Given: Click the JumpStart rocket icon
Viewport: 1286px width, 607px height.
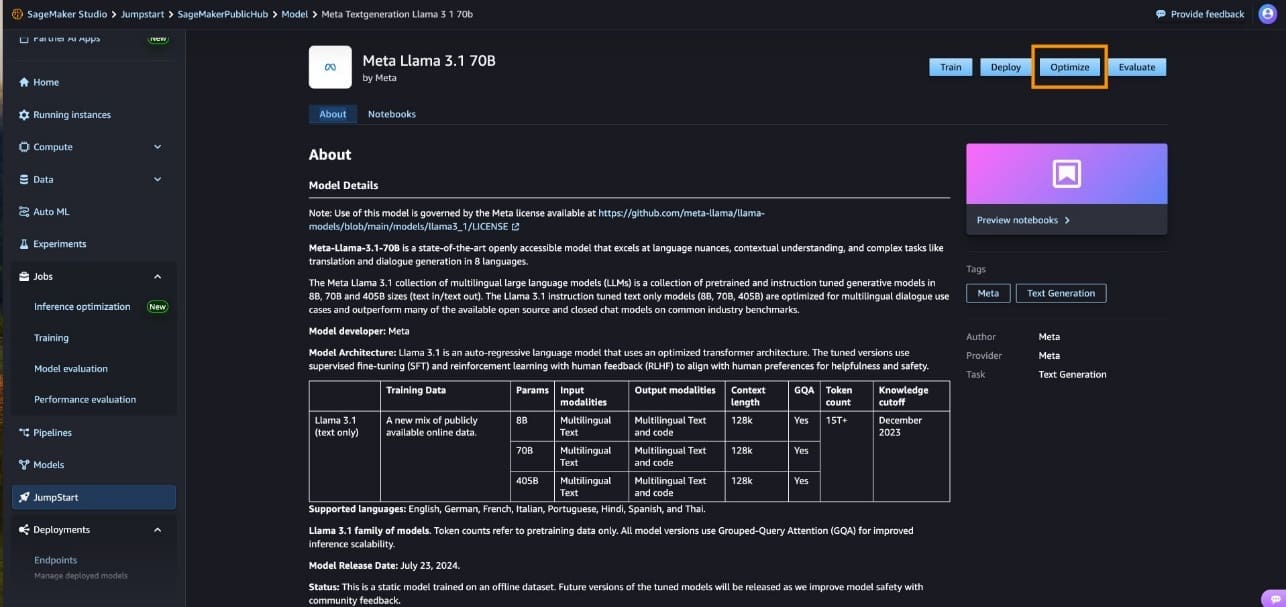Looking at the screenshot, I should tap(24, 497).
